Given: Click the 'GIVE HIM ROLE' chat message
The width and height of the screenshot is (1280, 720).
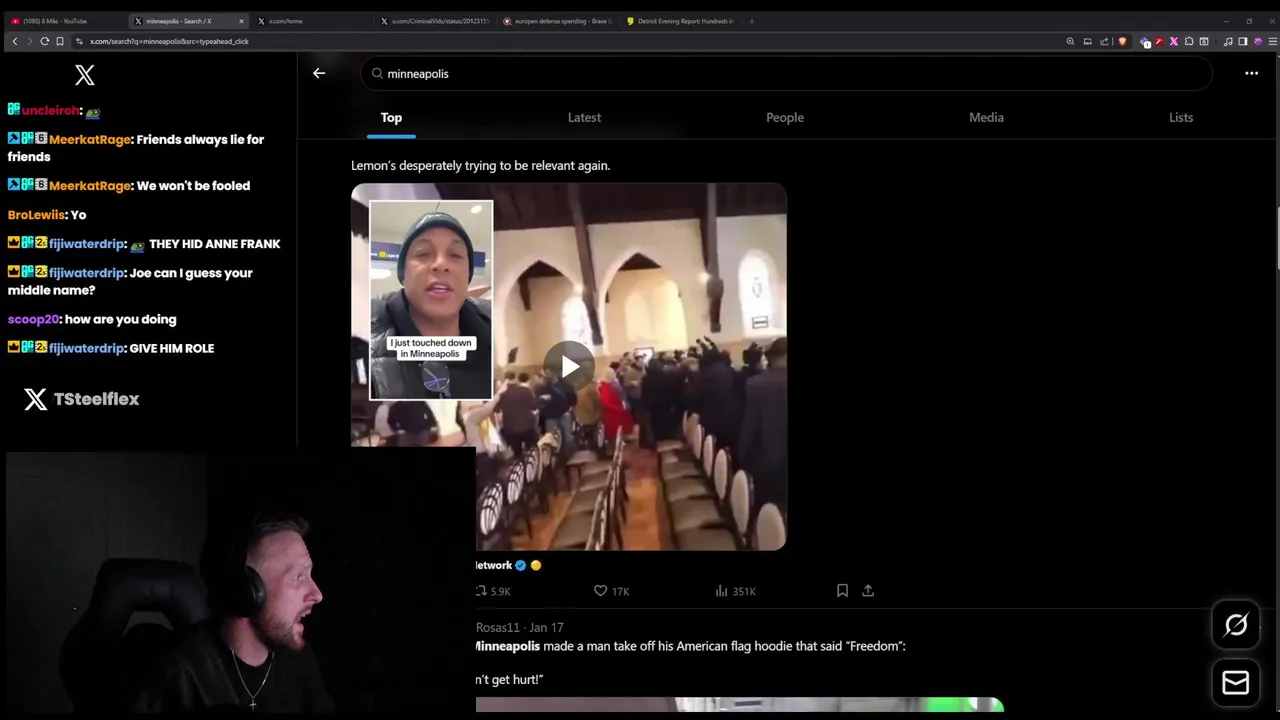Looking at the screenshot, I should click(111, 348).
